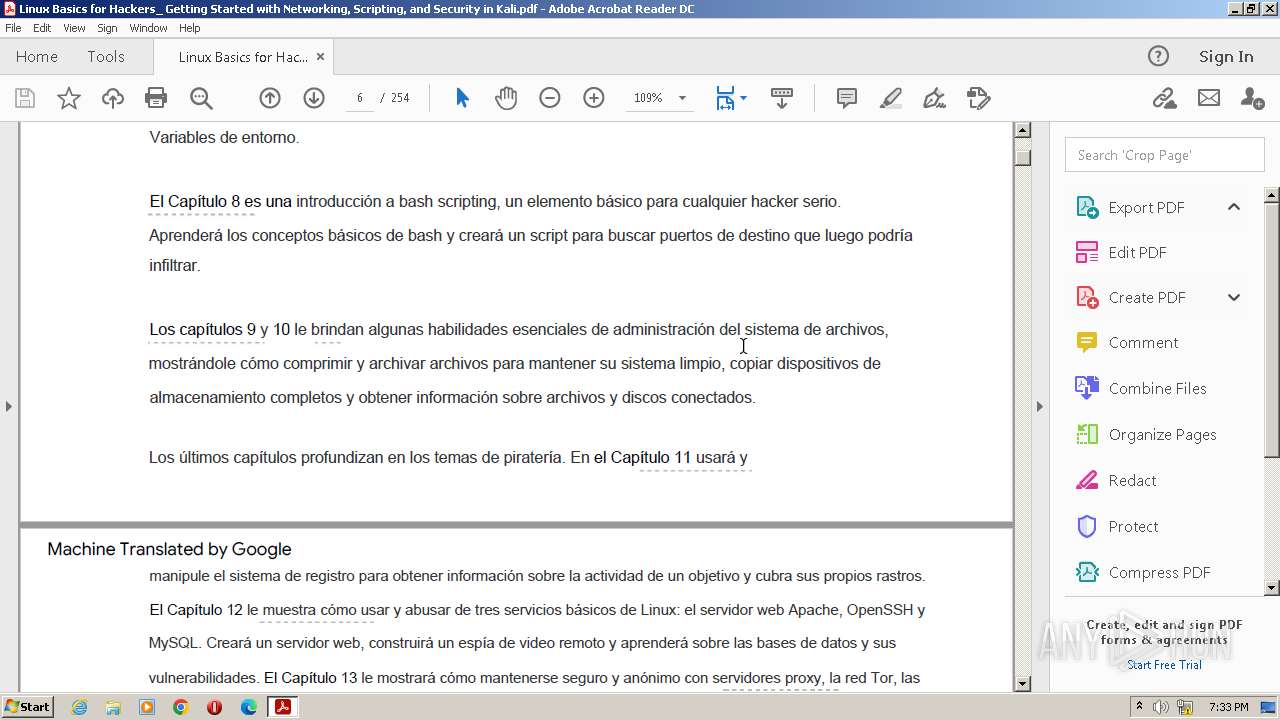Click the tools pane scrollbar down arrow
1280x720 pixels.
point(1272,588)
